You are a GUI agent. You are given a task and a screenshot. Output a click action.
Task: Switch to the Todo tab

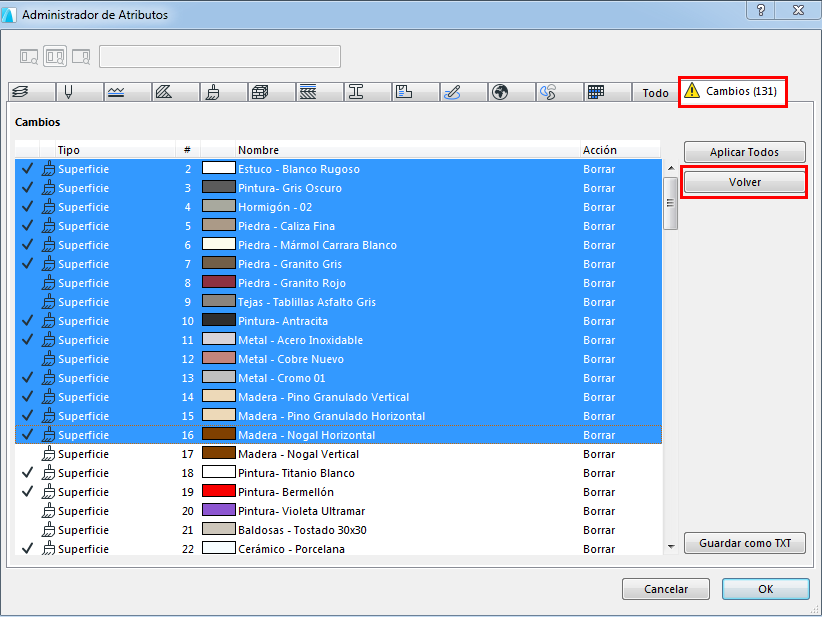click(x=655, y=93)
